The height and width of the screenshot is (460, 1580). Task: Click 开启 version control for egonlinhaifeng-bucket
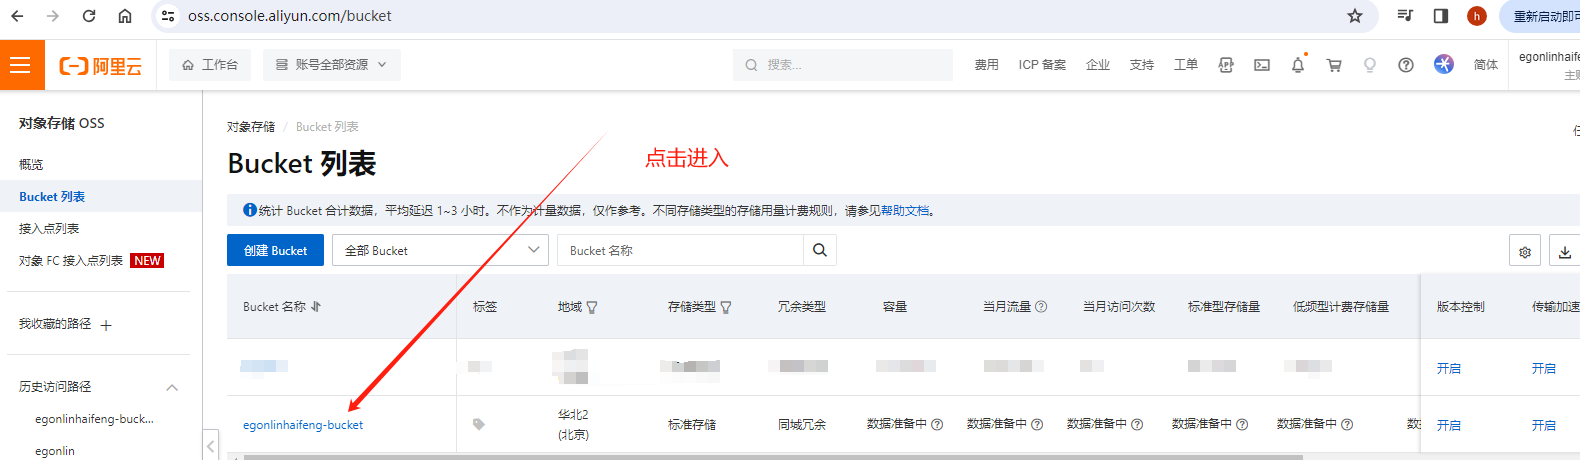1449,425
